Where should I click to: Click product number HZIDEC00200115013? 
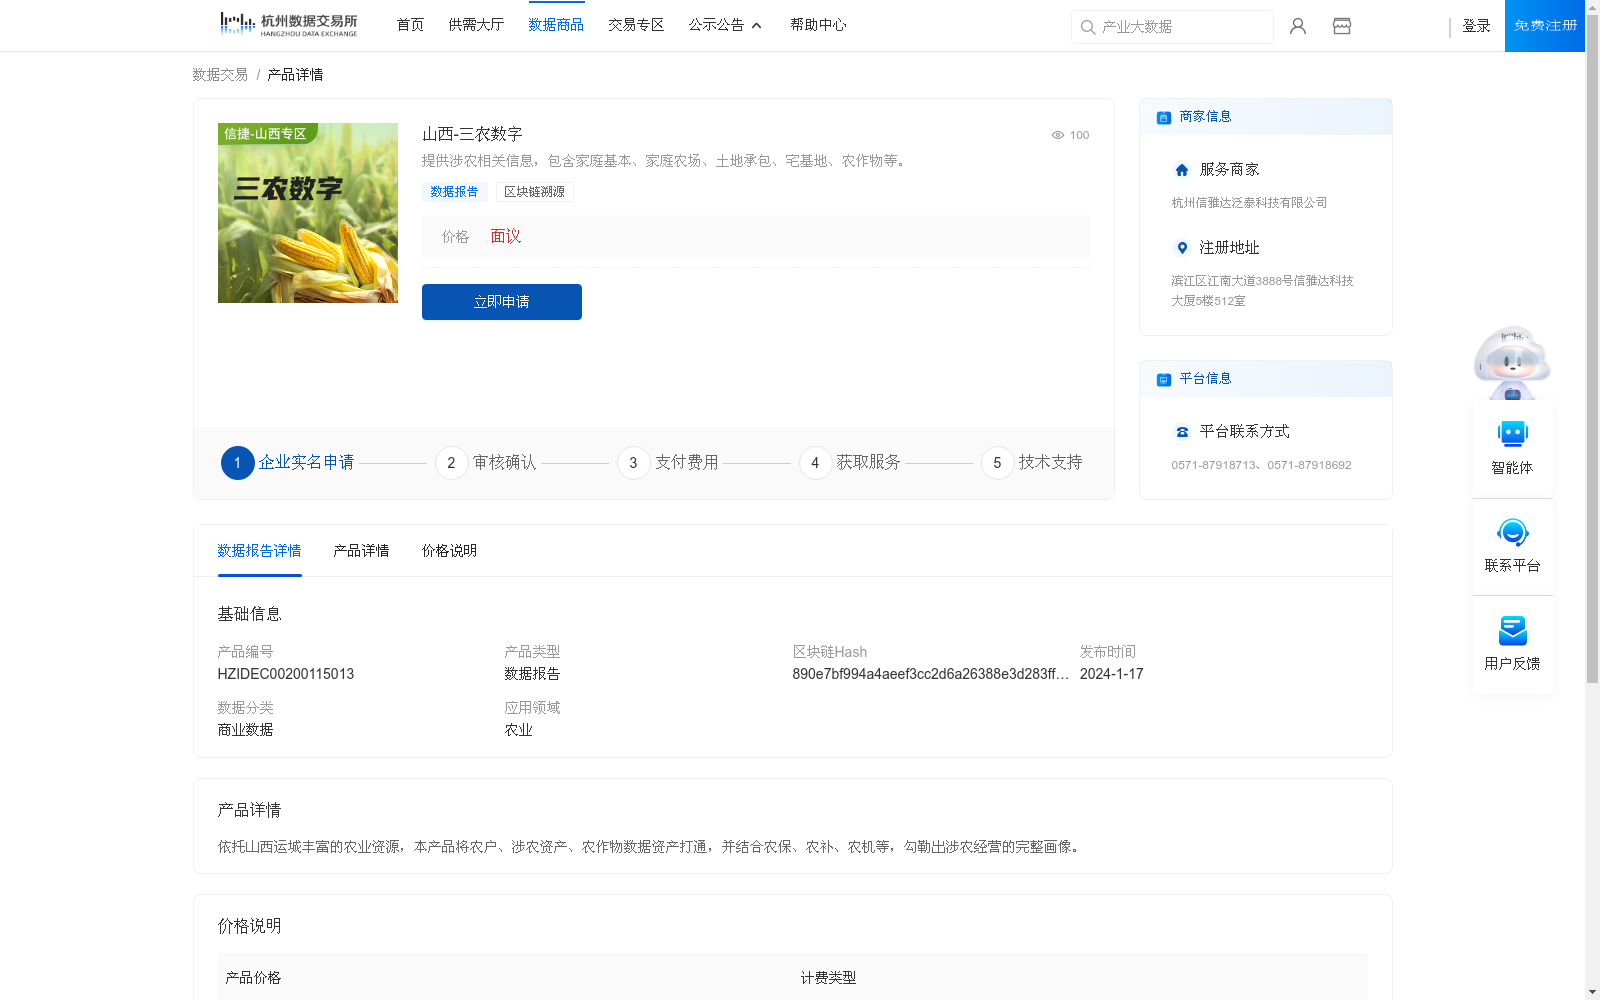point(286,674)
